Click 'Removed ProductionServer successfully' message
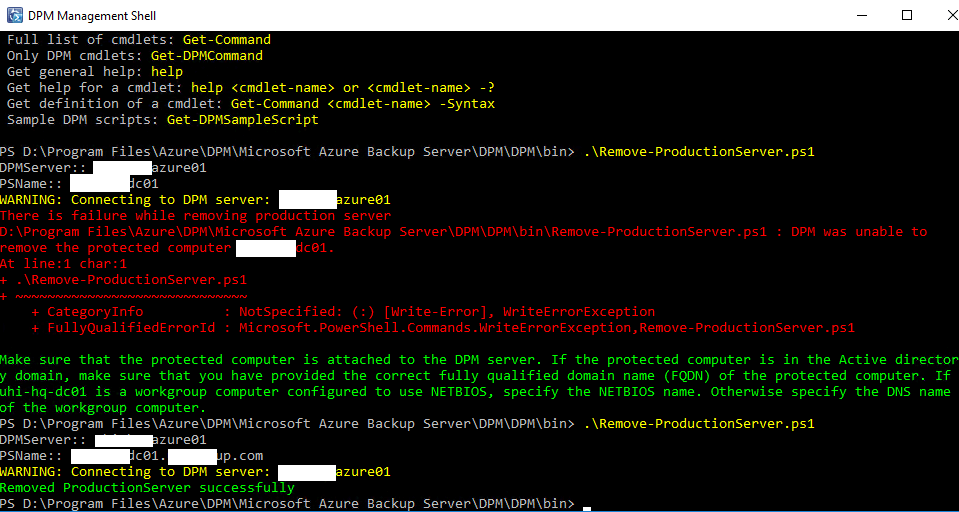This screenshot has height=512, width=959. (147, 488)
